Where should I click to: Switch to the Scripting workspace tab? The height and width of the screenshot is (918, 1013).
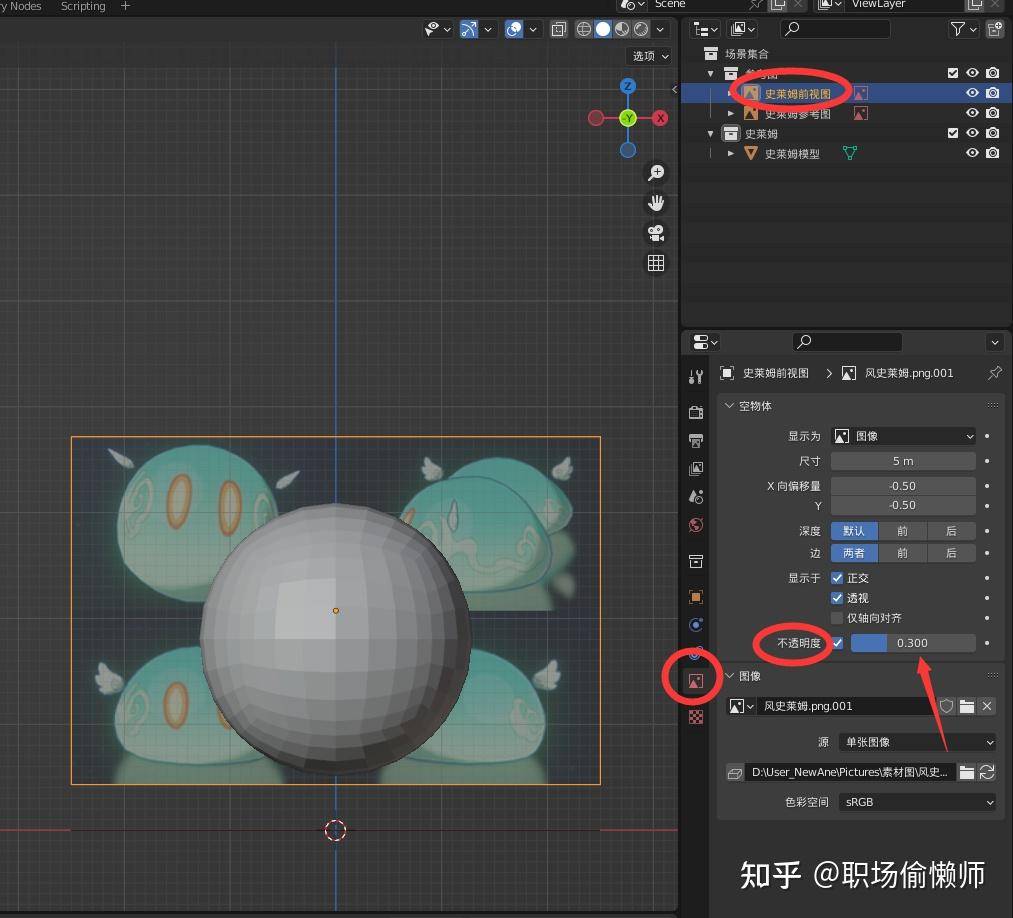point(83,6)
